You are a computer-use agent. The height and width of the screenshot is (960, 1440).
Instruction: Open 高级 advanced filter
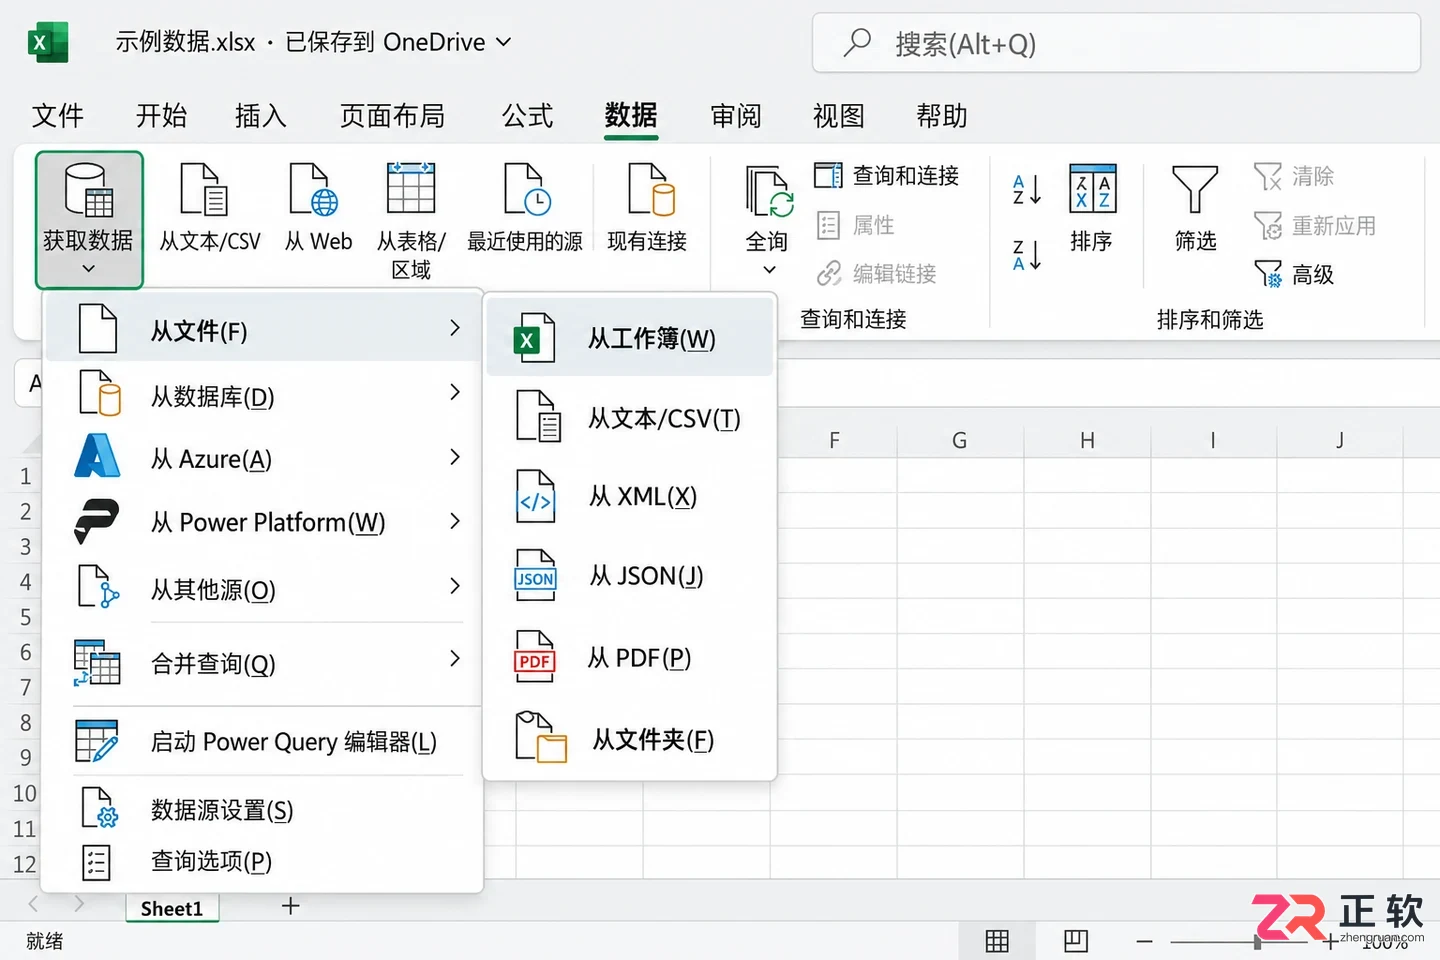point(1294,274)
